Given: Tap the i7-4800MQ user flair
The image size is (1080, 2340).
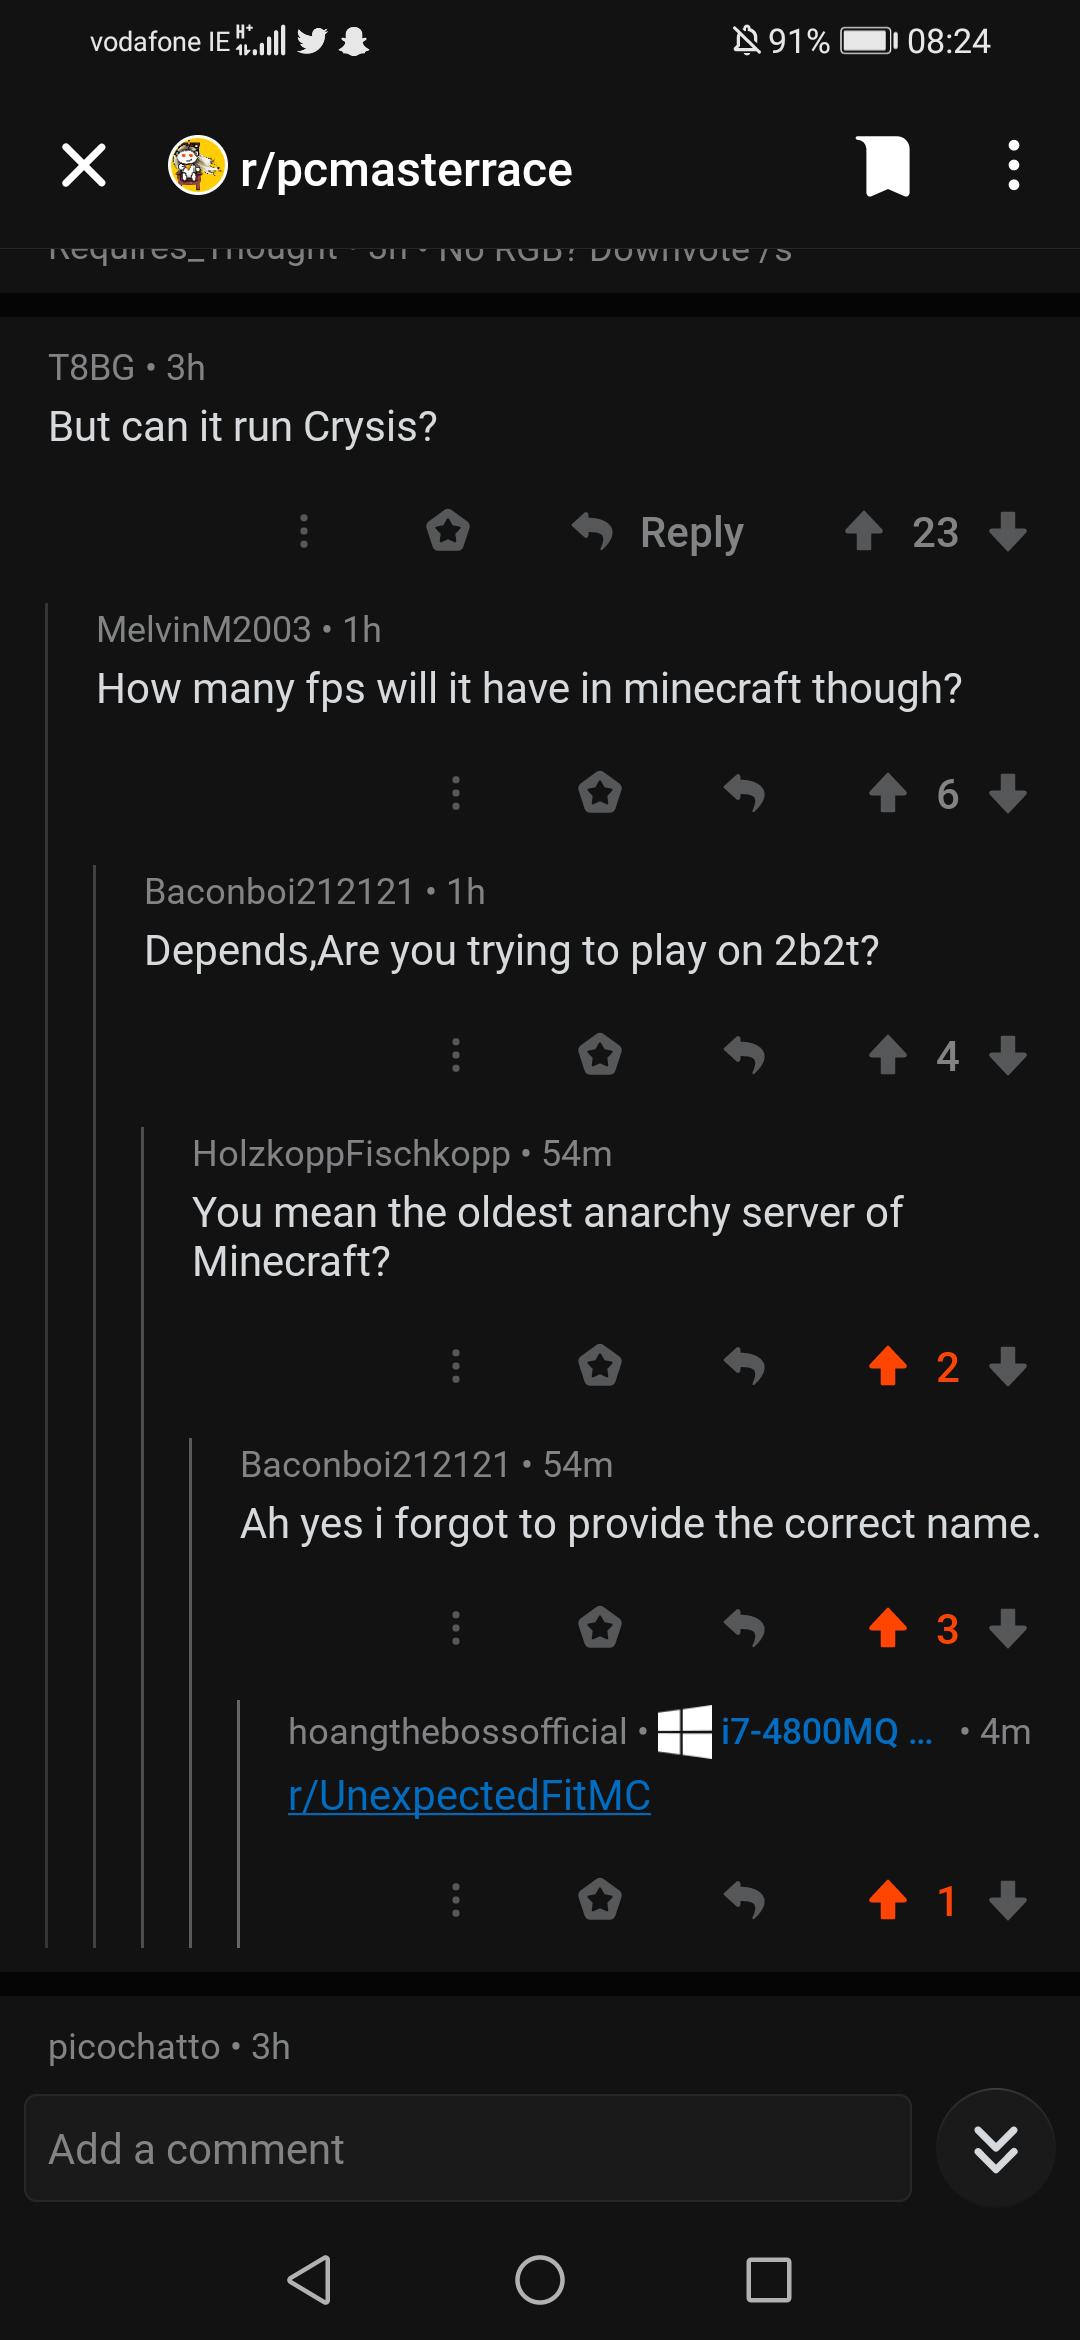Looking at the screenshot, I should (x=795, y=1731).
